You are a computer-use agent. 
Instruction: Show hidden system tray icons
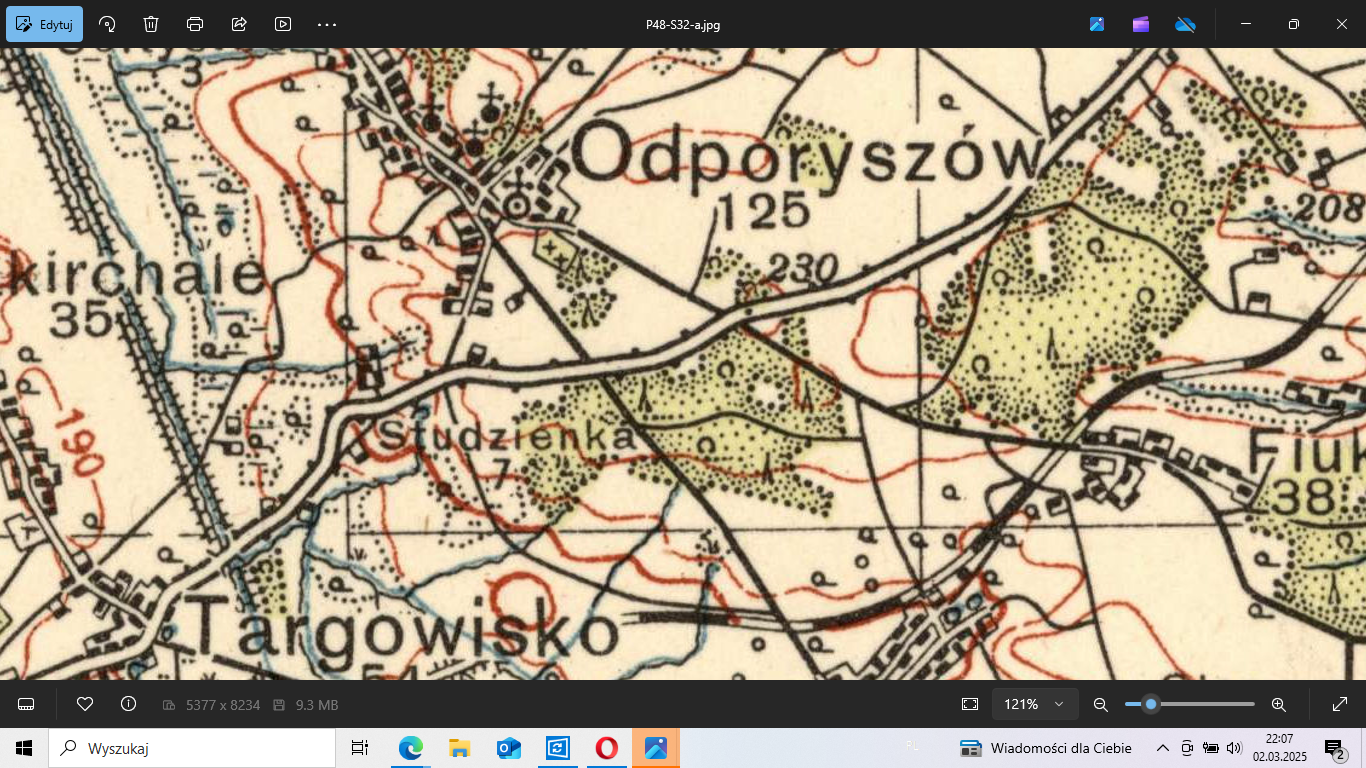(x=1163, y=748)
